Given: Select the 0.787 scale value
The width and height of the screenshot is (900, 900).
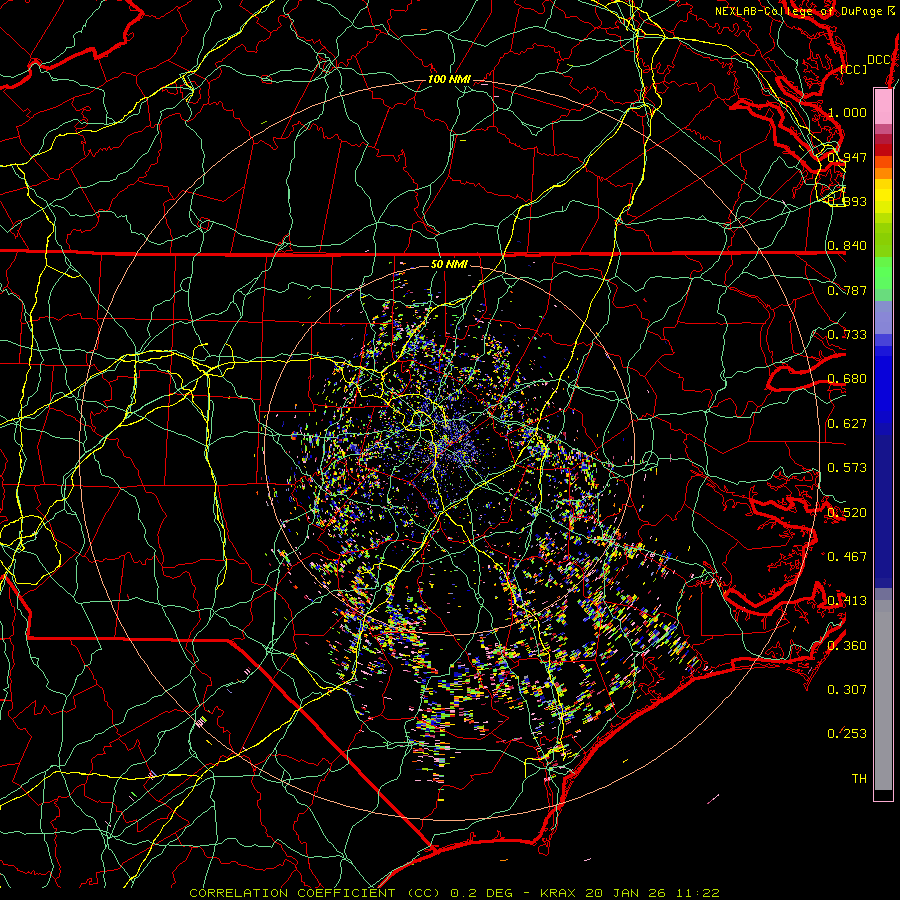Looking at the screenshot, I should pyautogui.click(x=847, y=290).
